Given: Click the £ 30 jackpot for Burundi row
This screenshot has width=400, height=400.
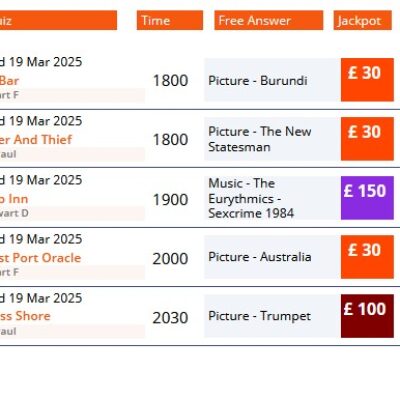Looking at the screenshot, I should 367,80.
